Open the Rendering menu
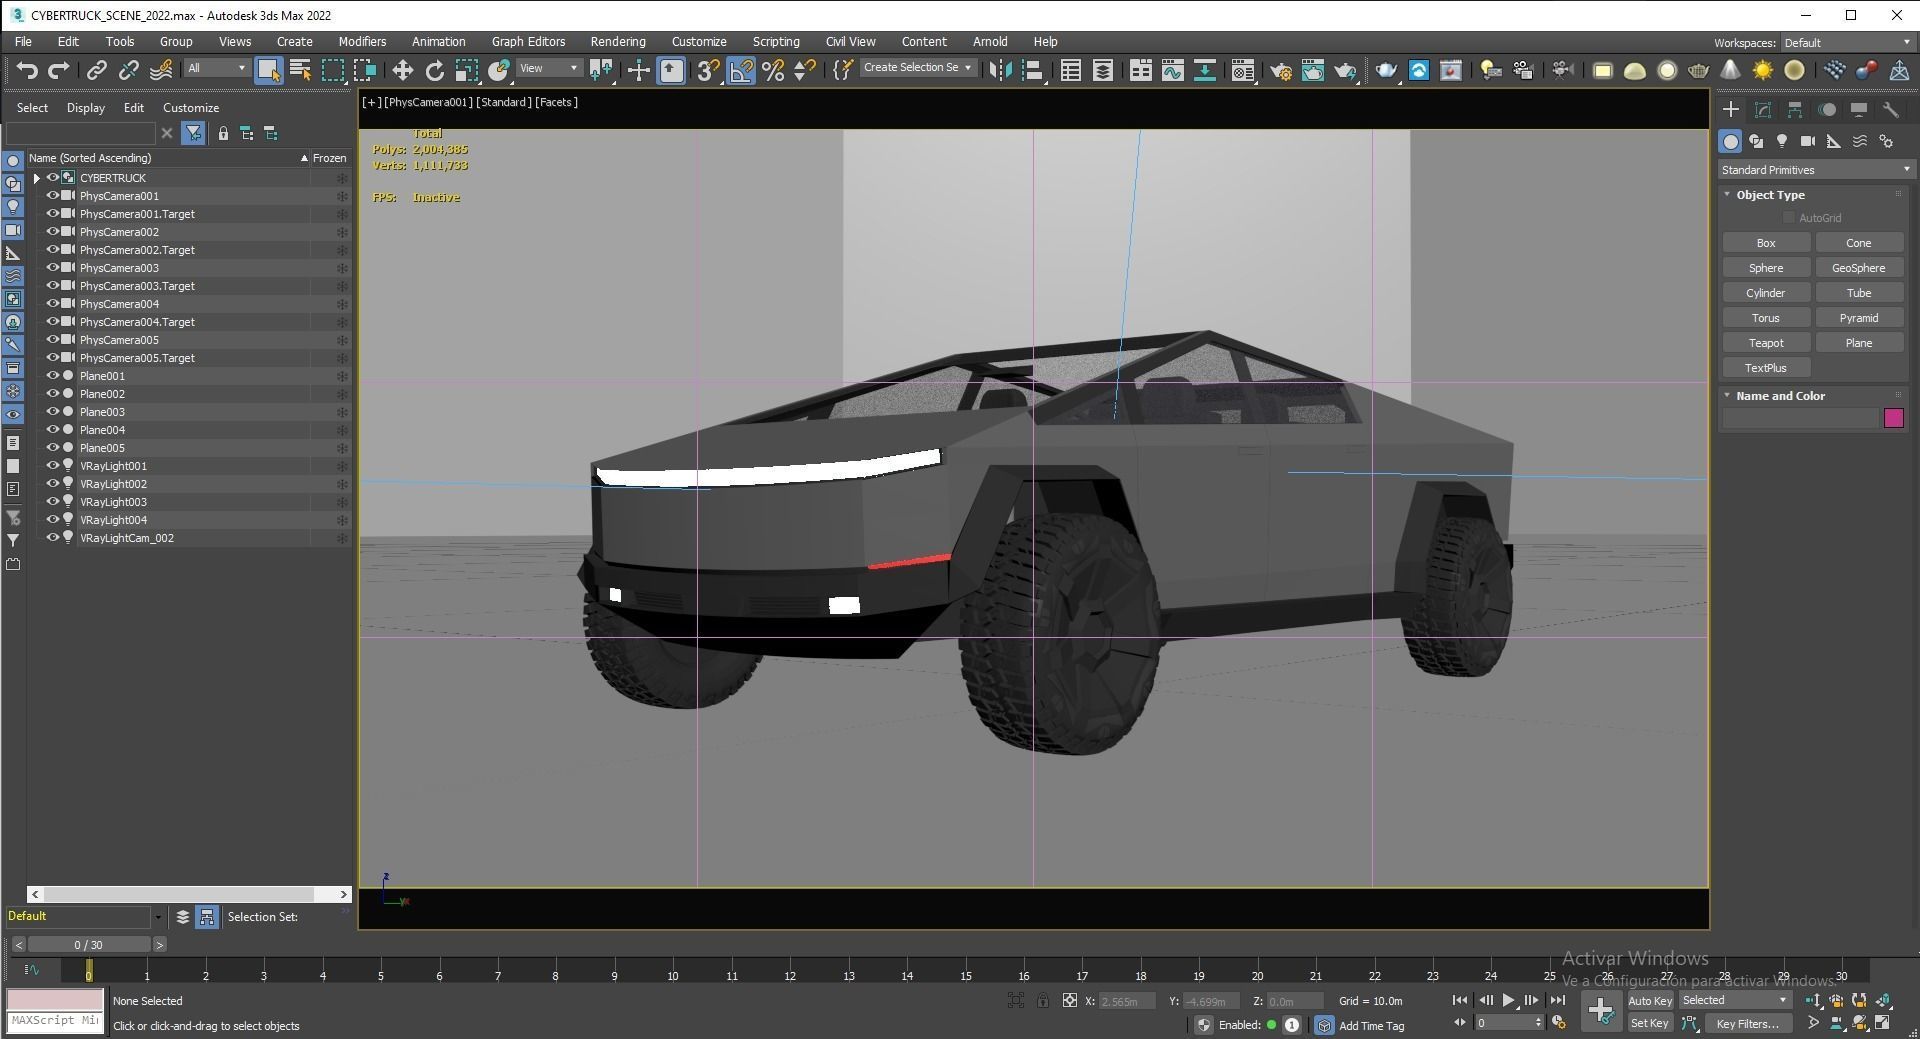The width and height of the screenshot is (1920, 1039). [617, 42]
